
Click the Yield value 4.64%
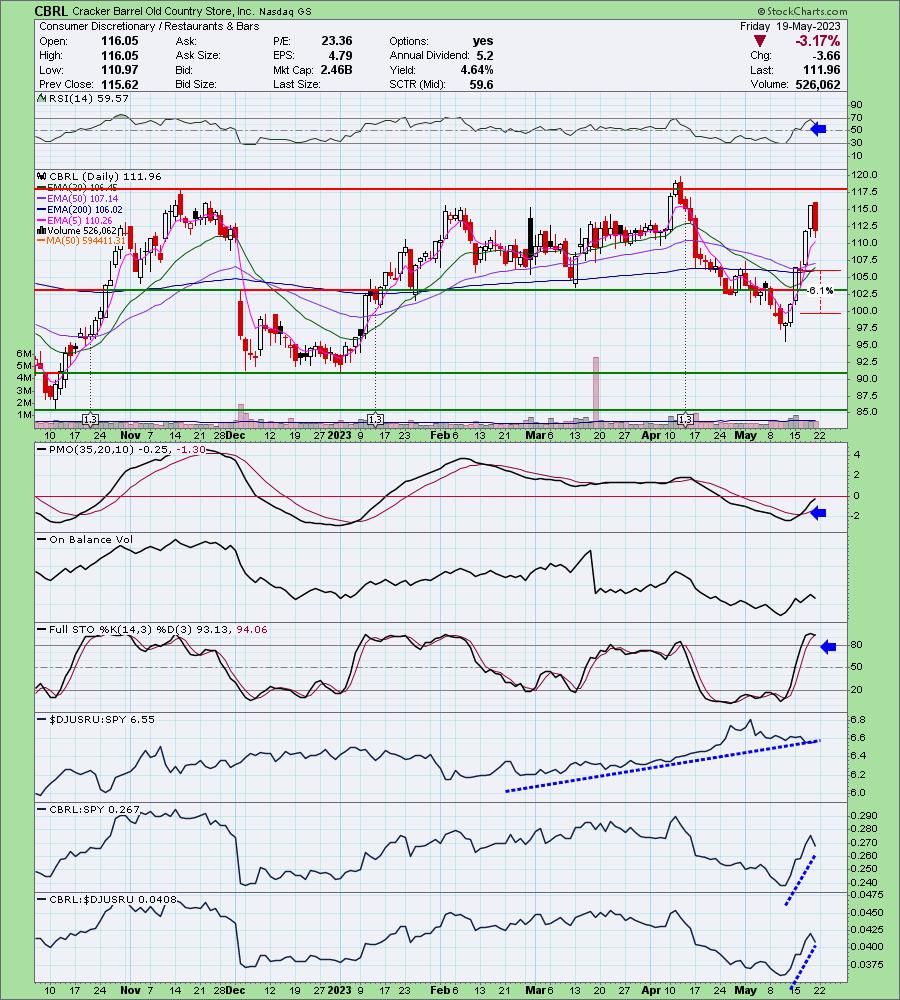(x=477, y=70)
